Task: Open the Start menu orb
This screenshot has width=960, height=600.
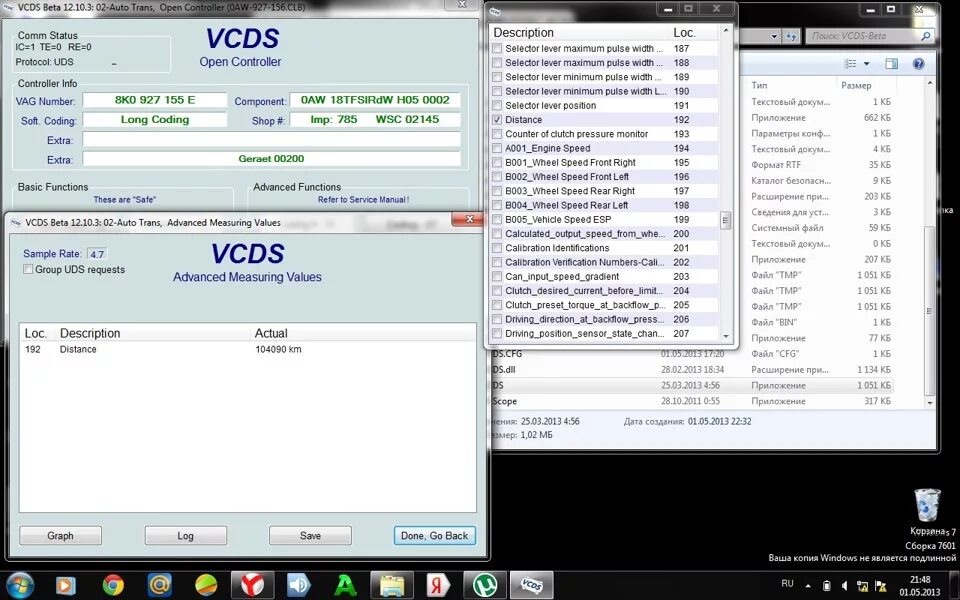Action: tap(20, 585)
